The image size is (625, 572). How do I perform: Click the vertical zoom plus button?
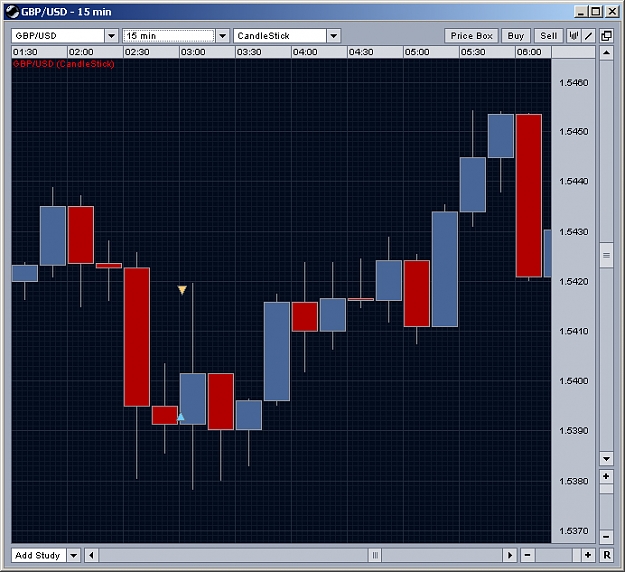click(606, 476)
